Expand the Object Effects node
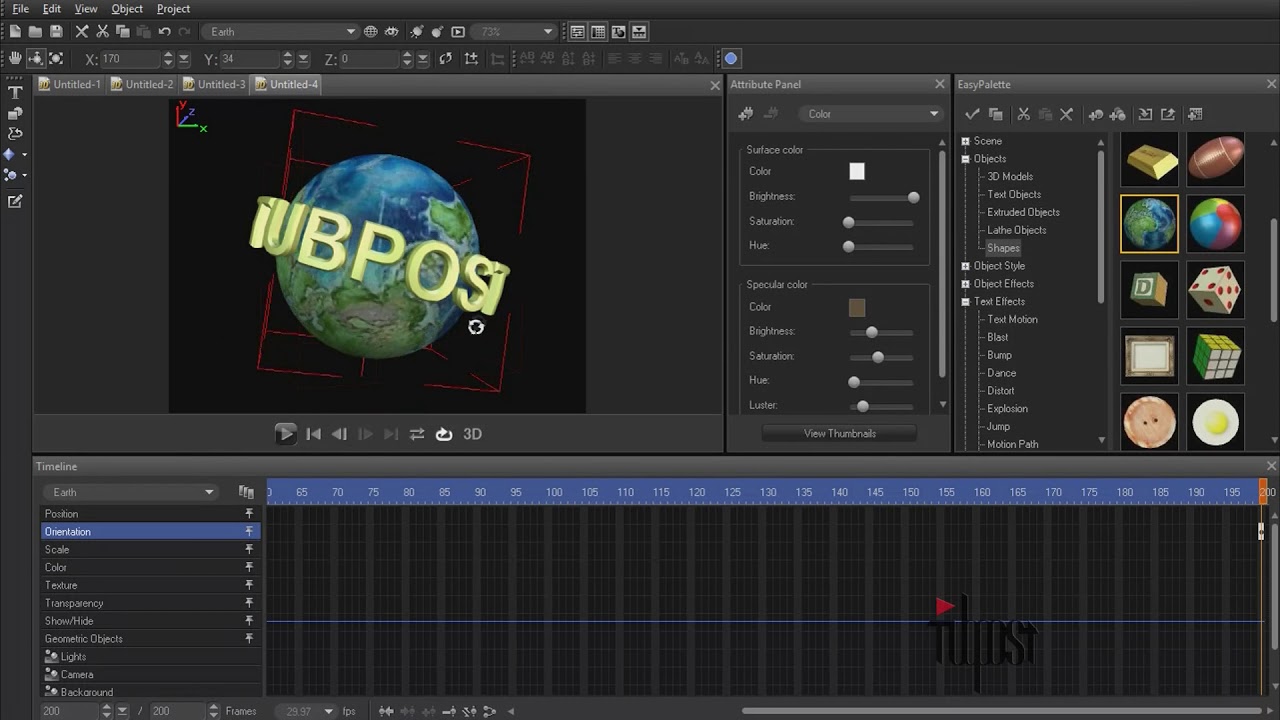Viewport: 1280px width, 720px height. tap(966, 284)
